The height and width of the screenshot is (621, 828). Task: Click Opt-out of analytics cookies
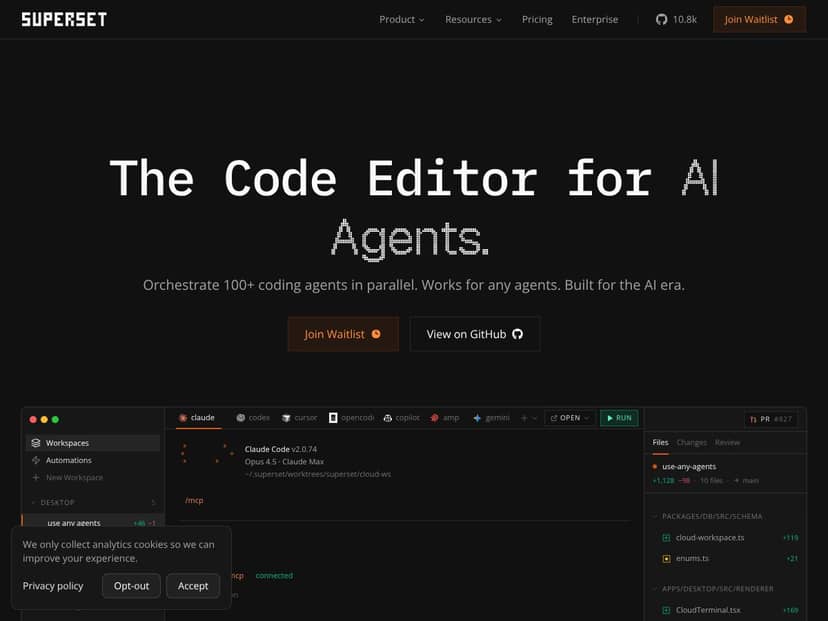pos(131,586)
